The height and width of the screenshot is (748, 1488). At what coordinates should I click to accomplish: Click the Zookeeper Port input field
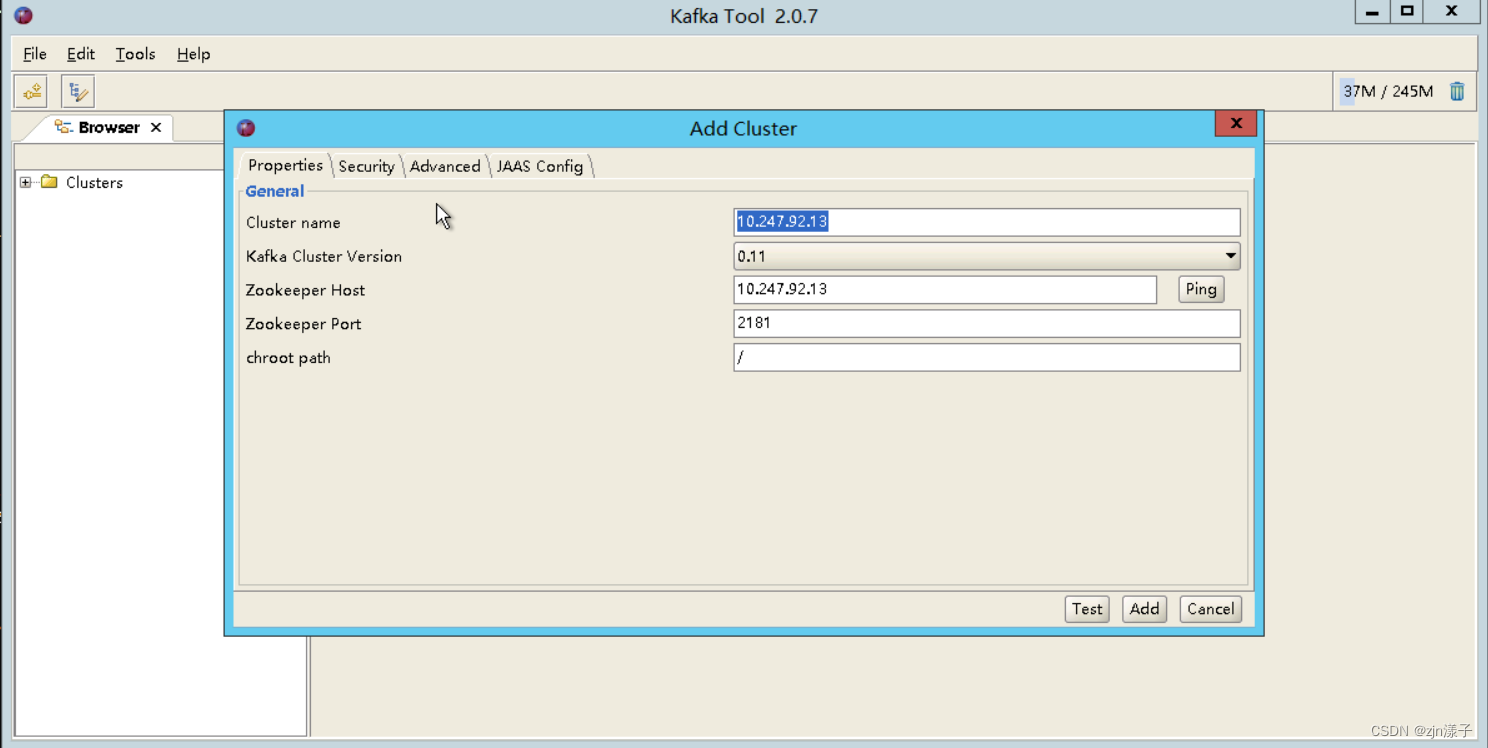tap(987, 323)
